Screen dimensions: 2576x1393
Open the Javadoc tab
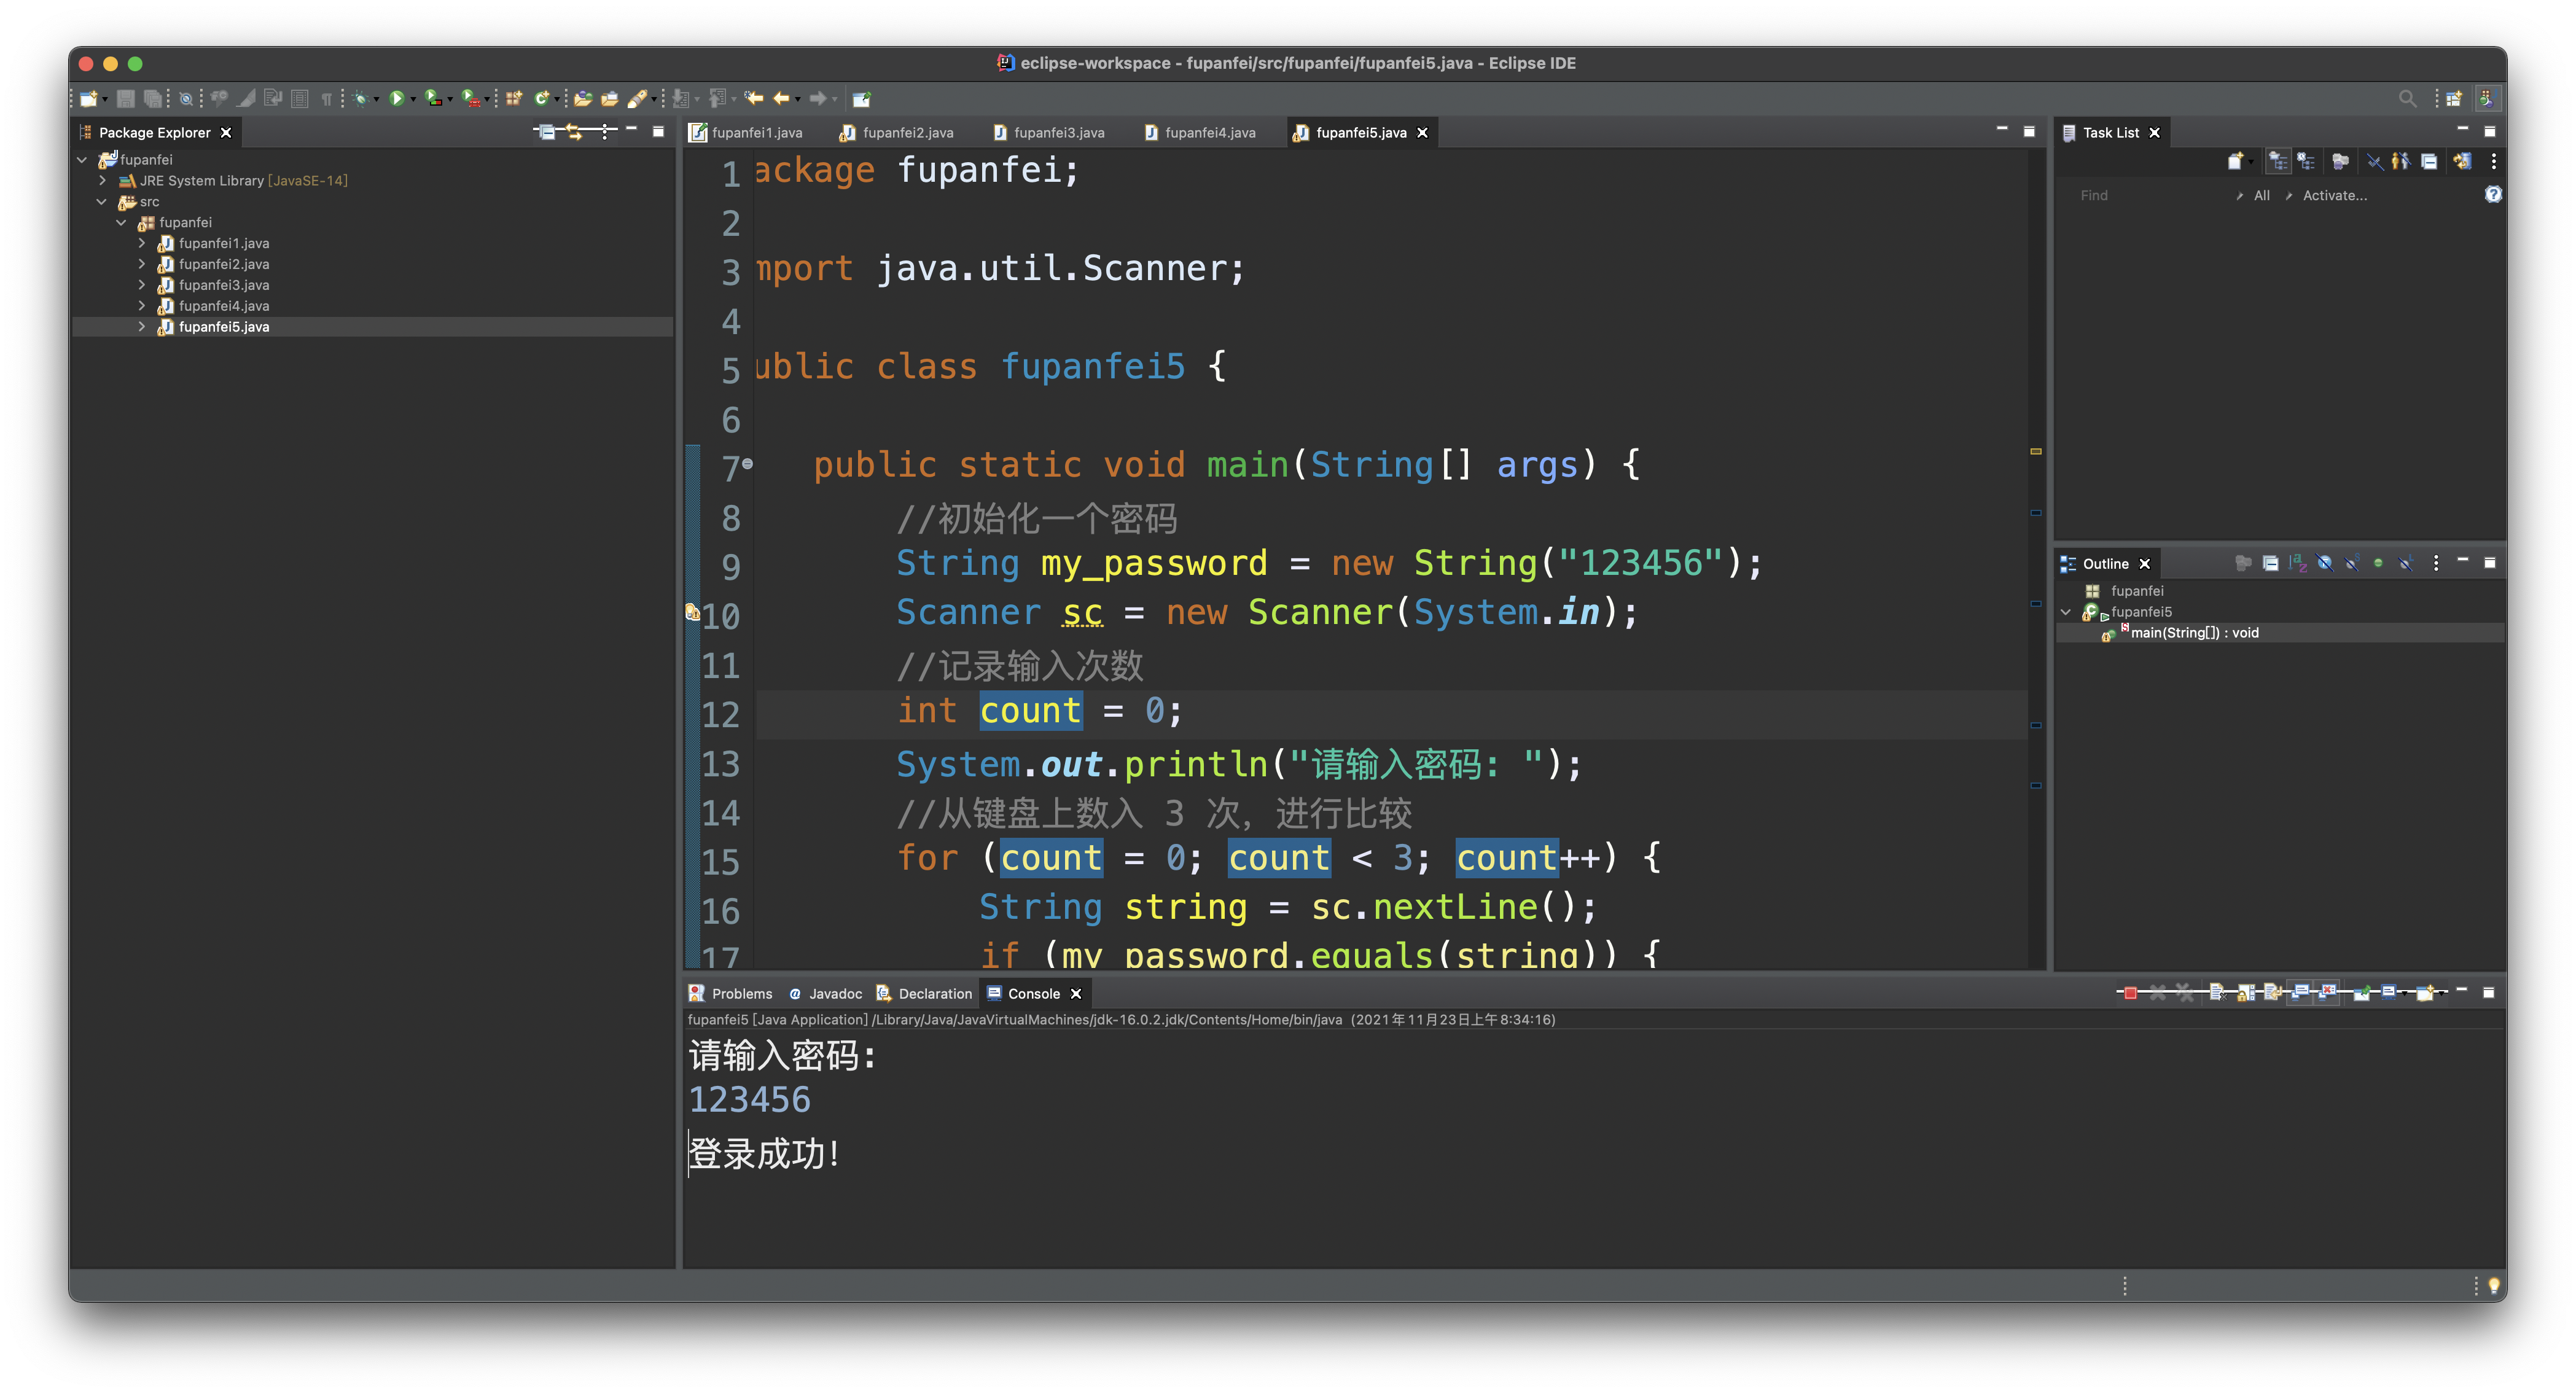click(x=826, y=993)
